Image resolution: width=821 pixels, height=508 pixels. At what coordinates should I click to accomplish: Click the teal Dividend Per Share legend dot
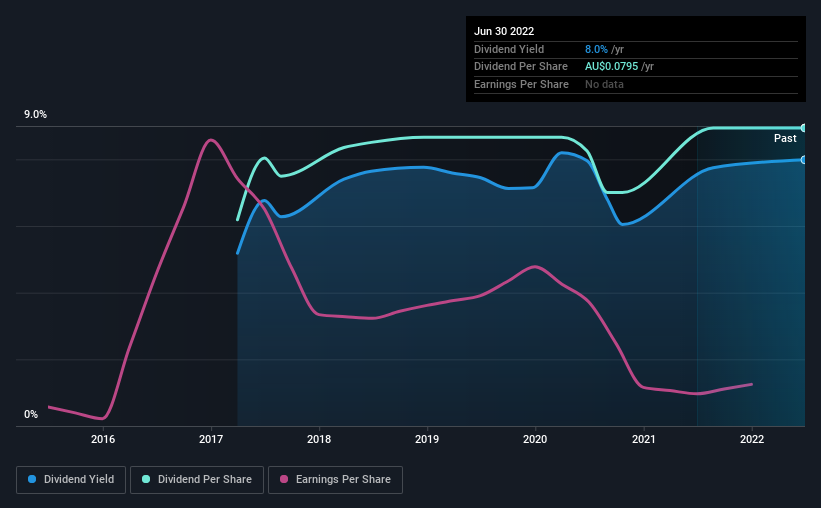[x=146, y=479]
